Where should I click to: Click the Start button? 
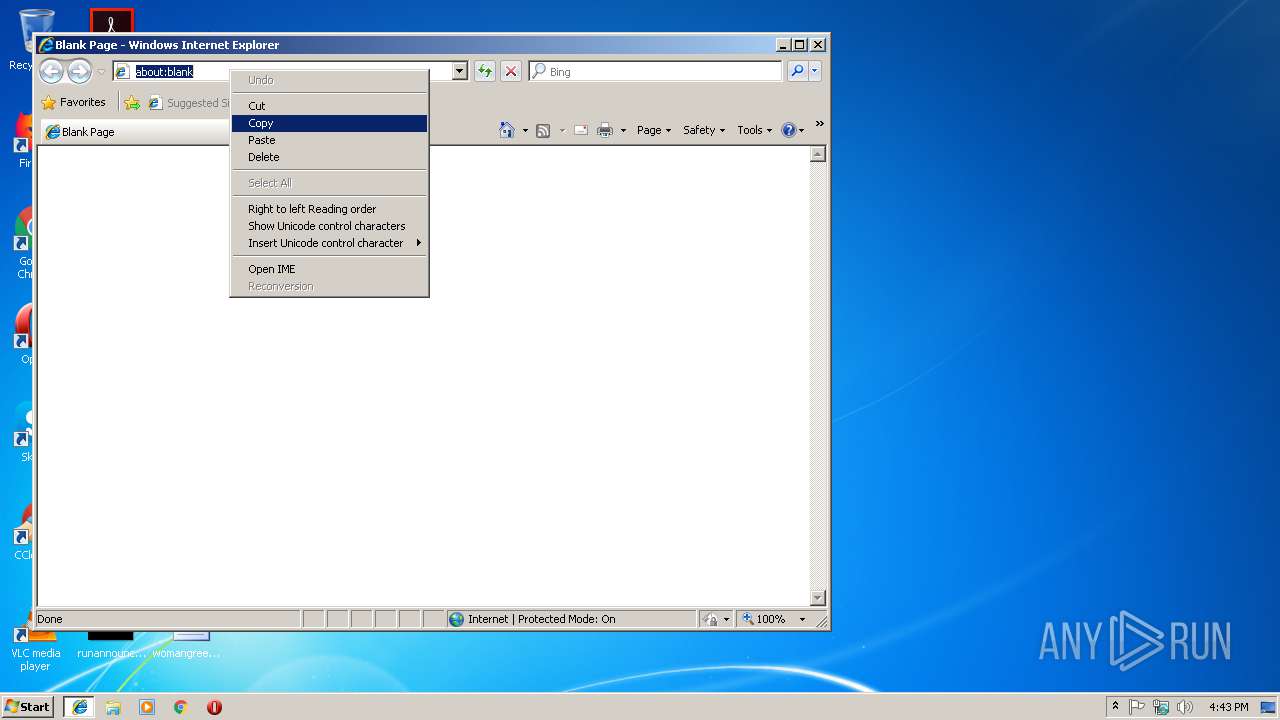[28, 706]
